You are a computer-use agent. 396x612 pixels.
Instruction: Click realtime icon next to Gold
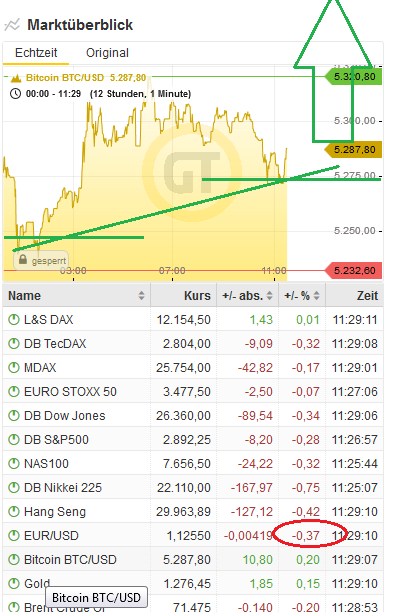point(14,584)
